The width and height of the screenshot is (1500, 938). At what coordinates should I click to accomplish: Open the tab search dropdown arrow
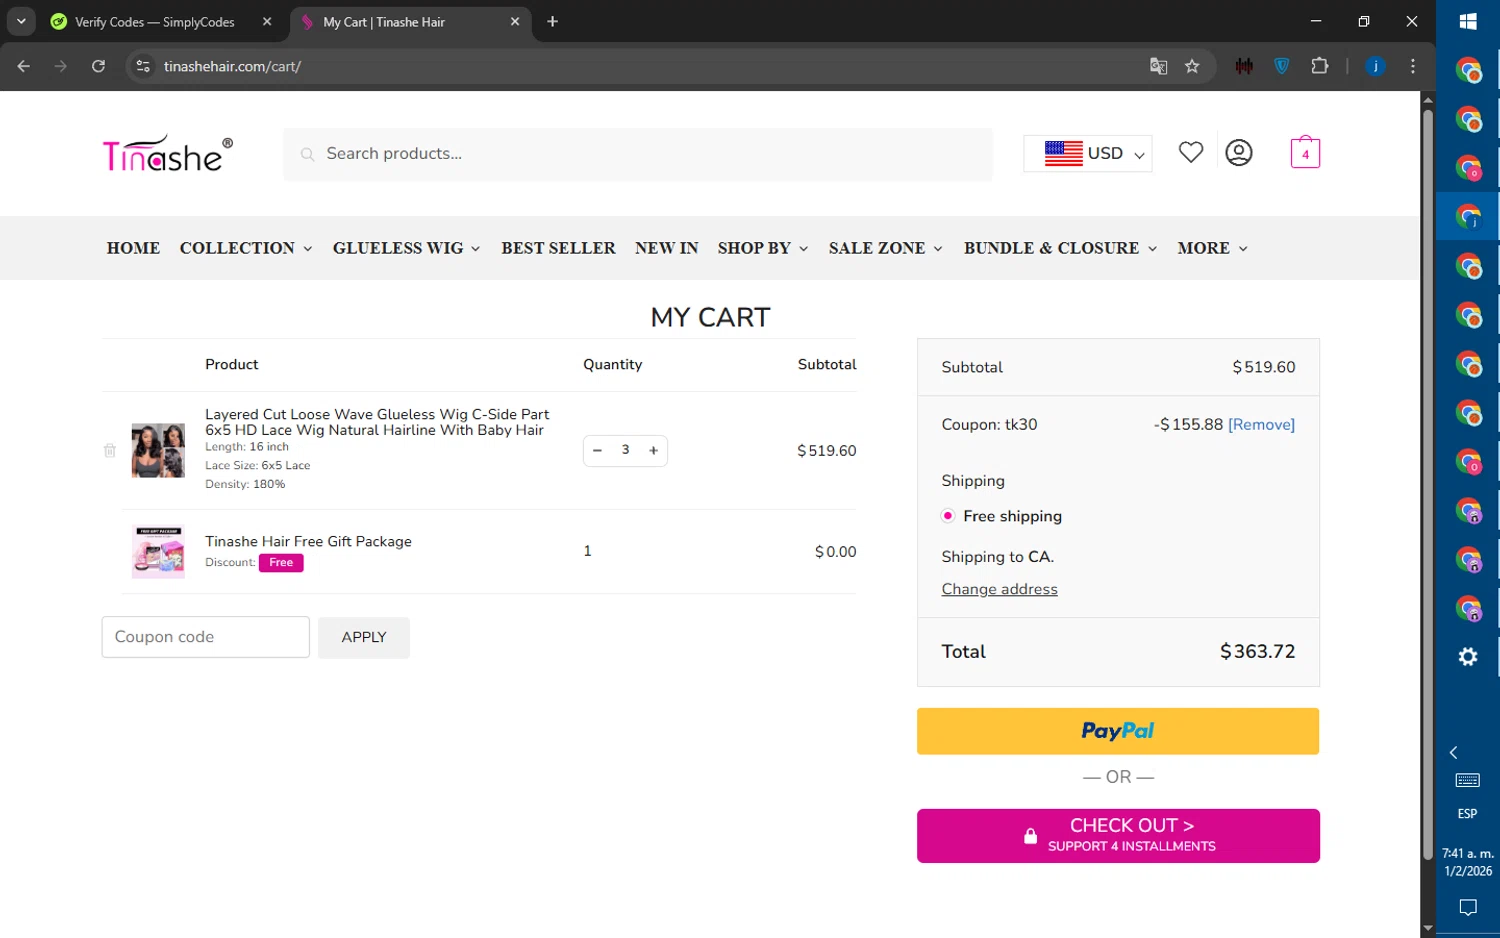(21, 21)
